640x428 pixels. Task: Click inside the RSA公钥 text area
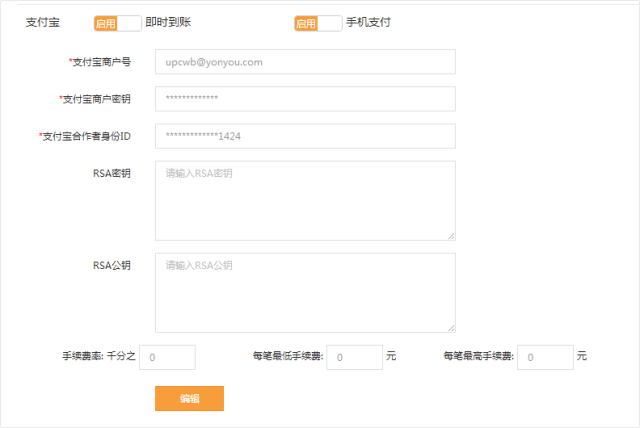coord(305,293)
